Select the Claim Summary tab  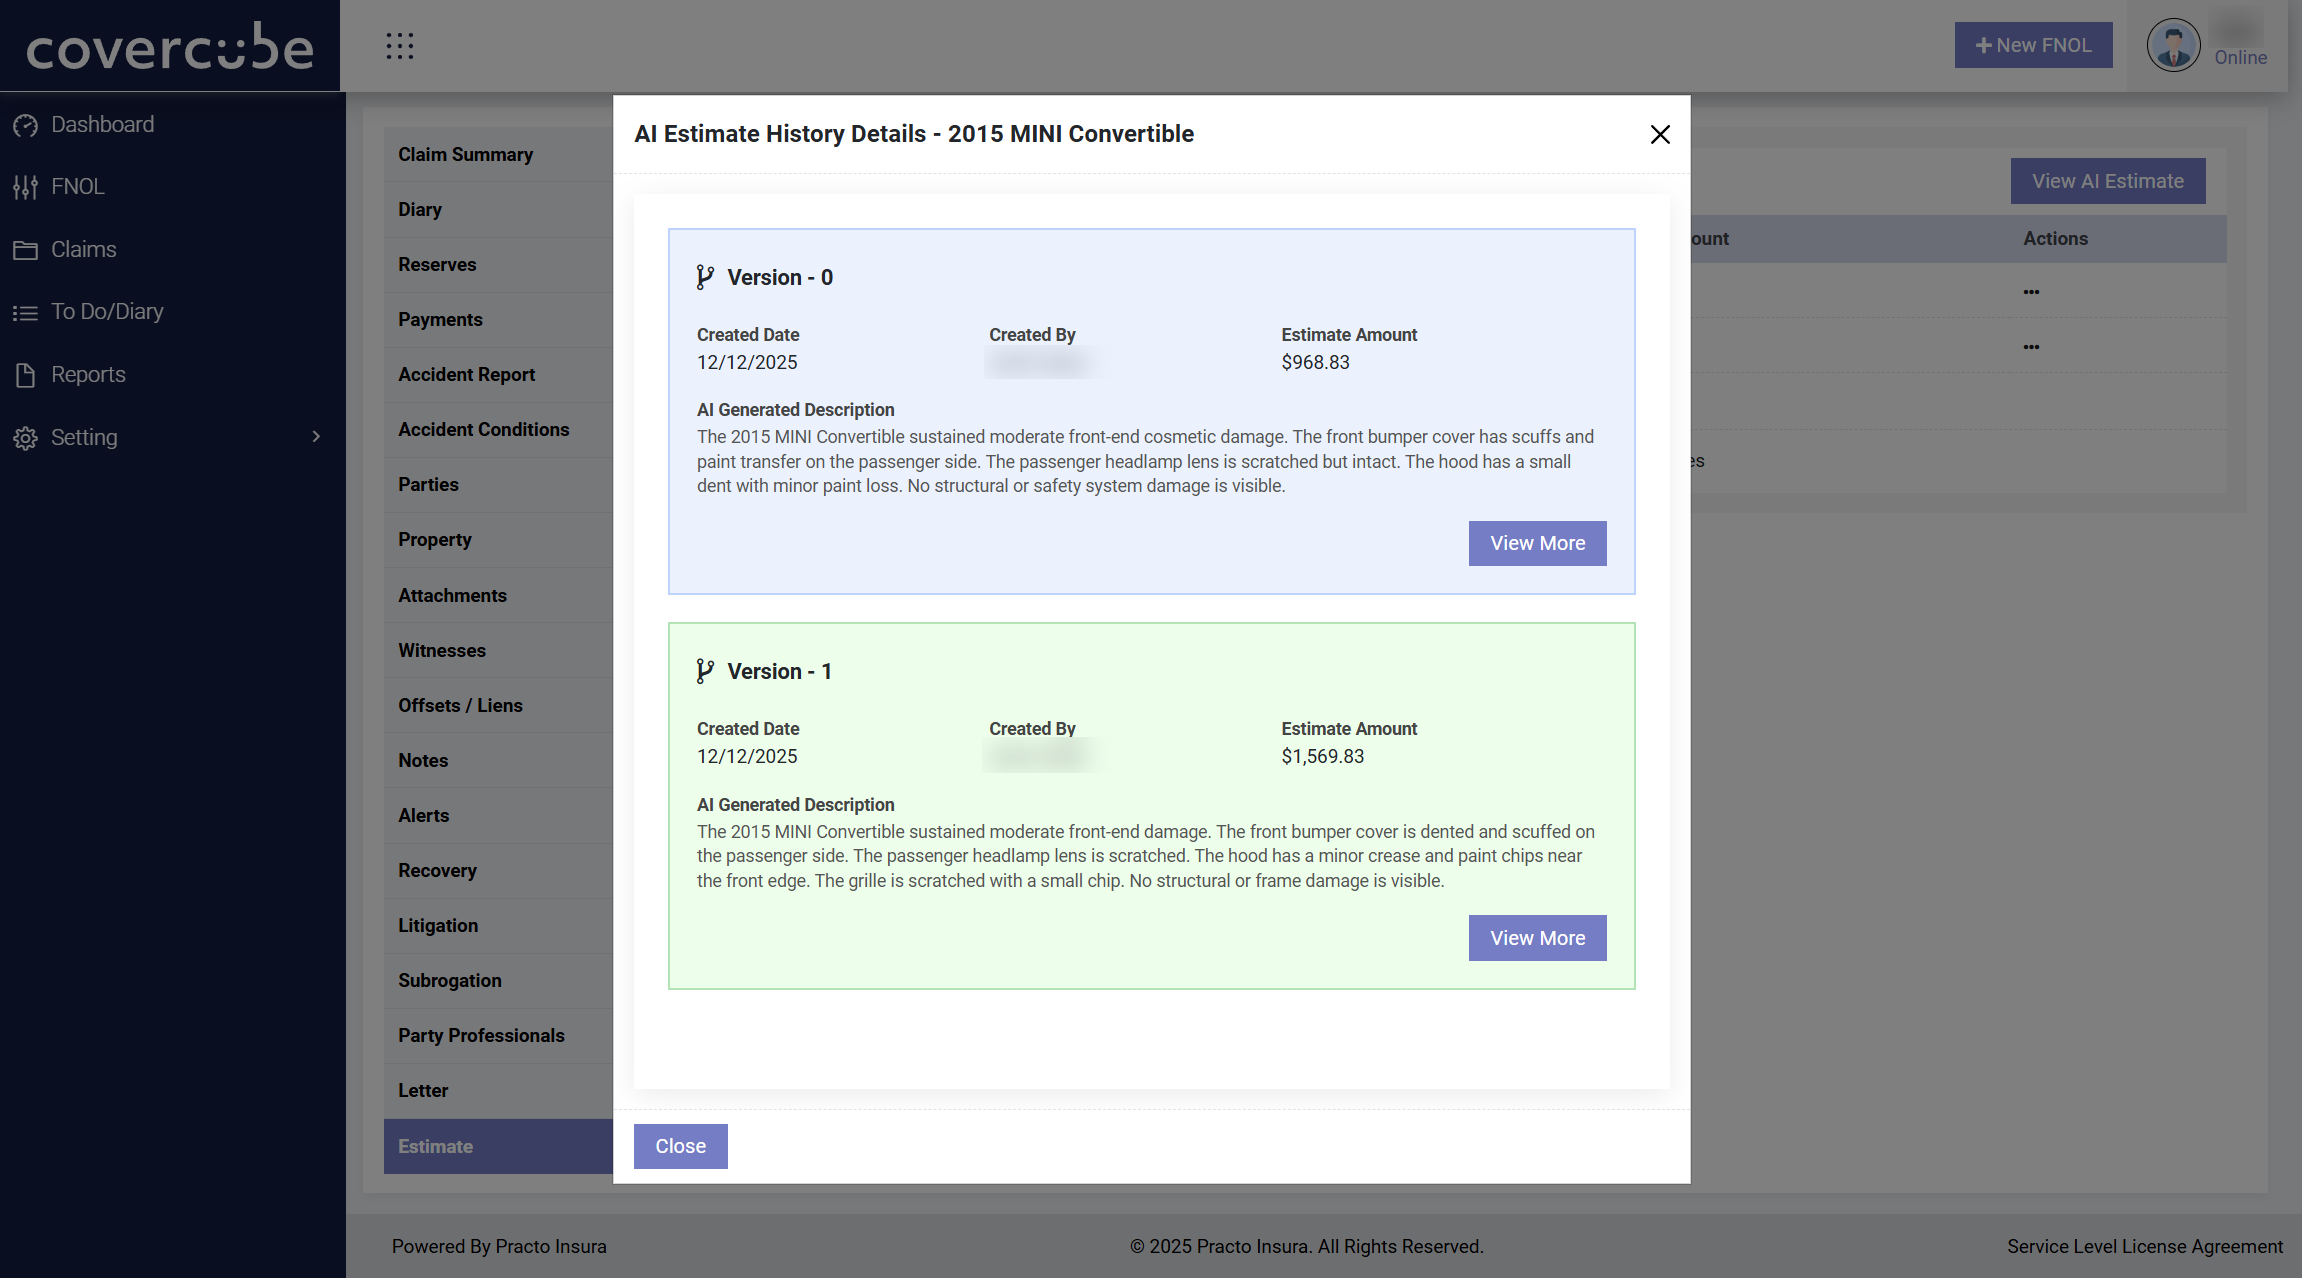[465, 155]
